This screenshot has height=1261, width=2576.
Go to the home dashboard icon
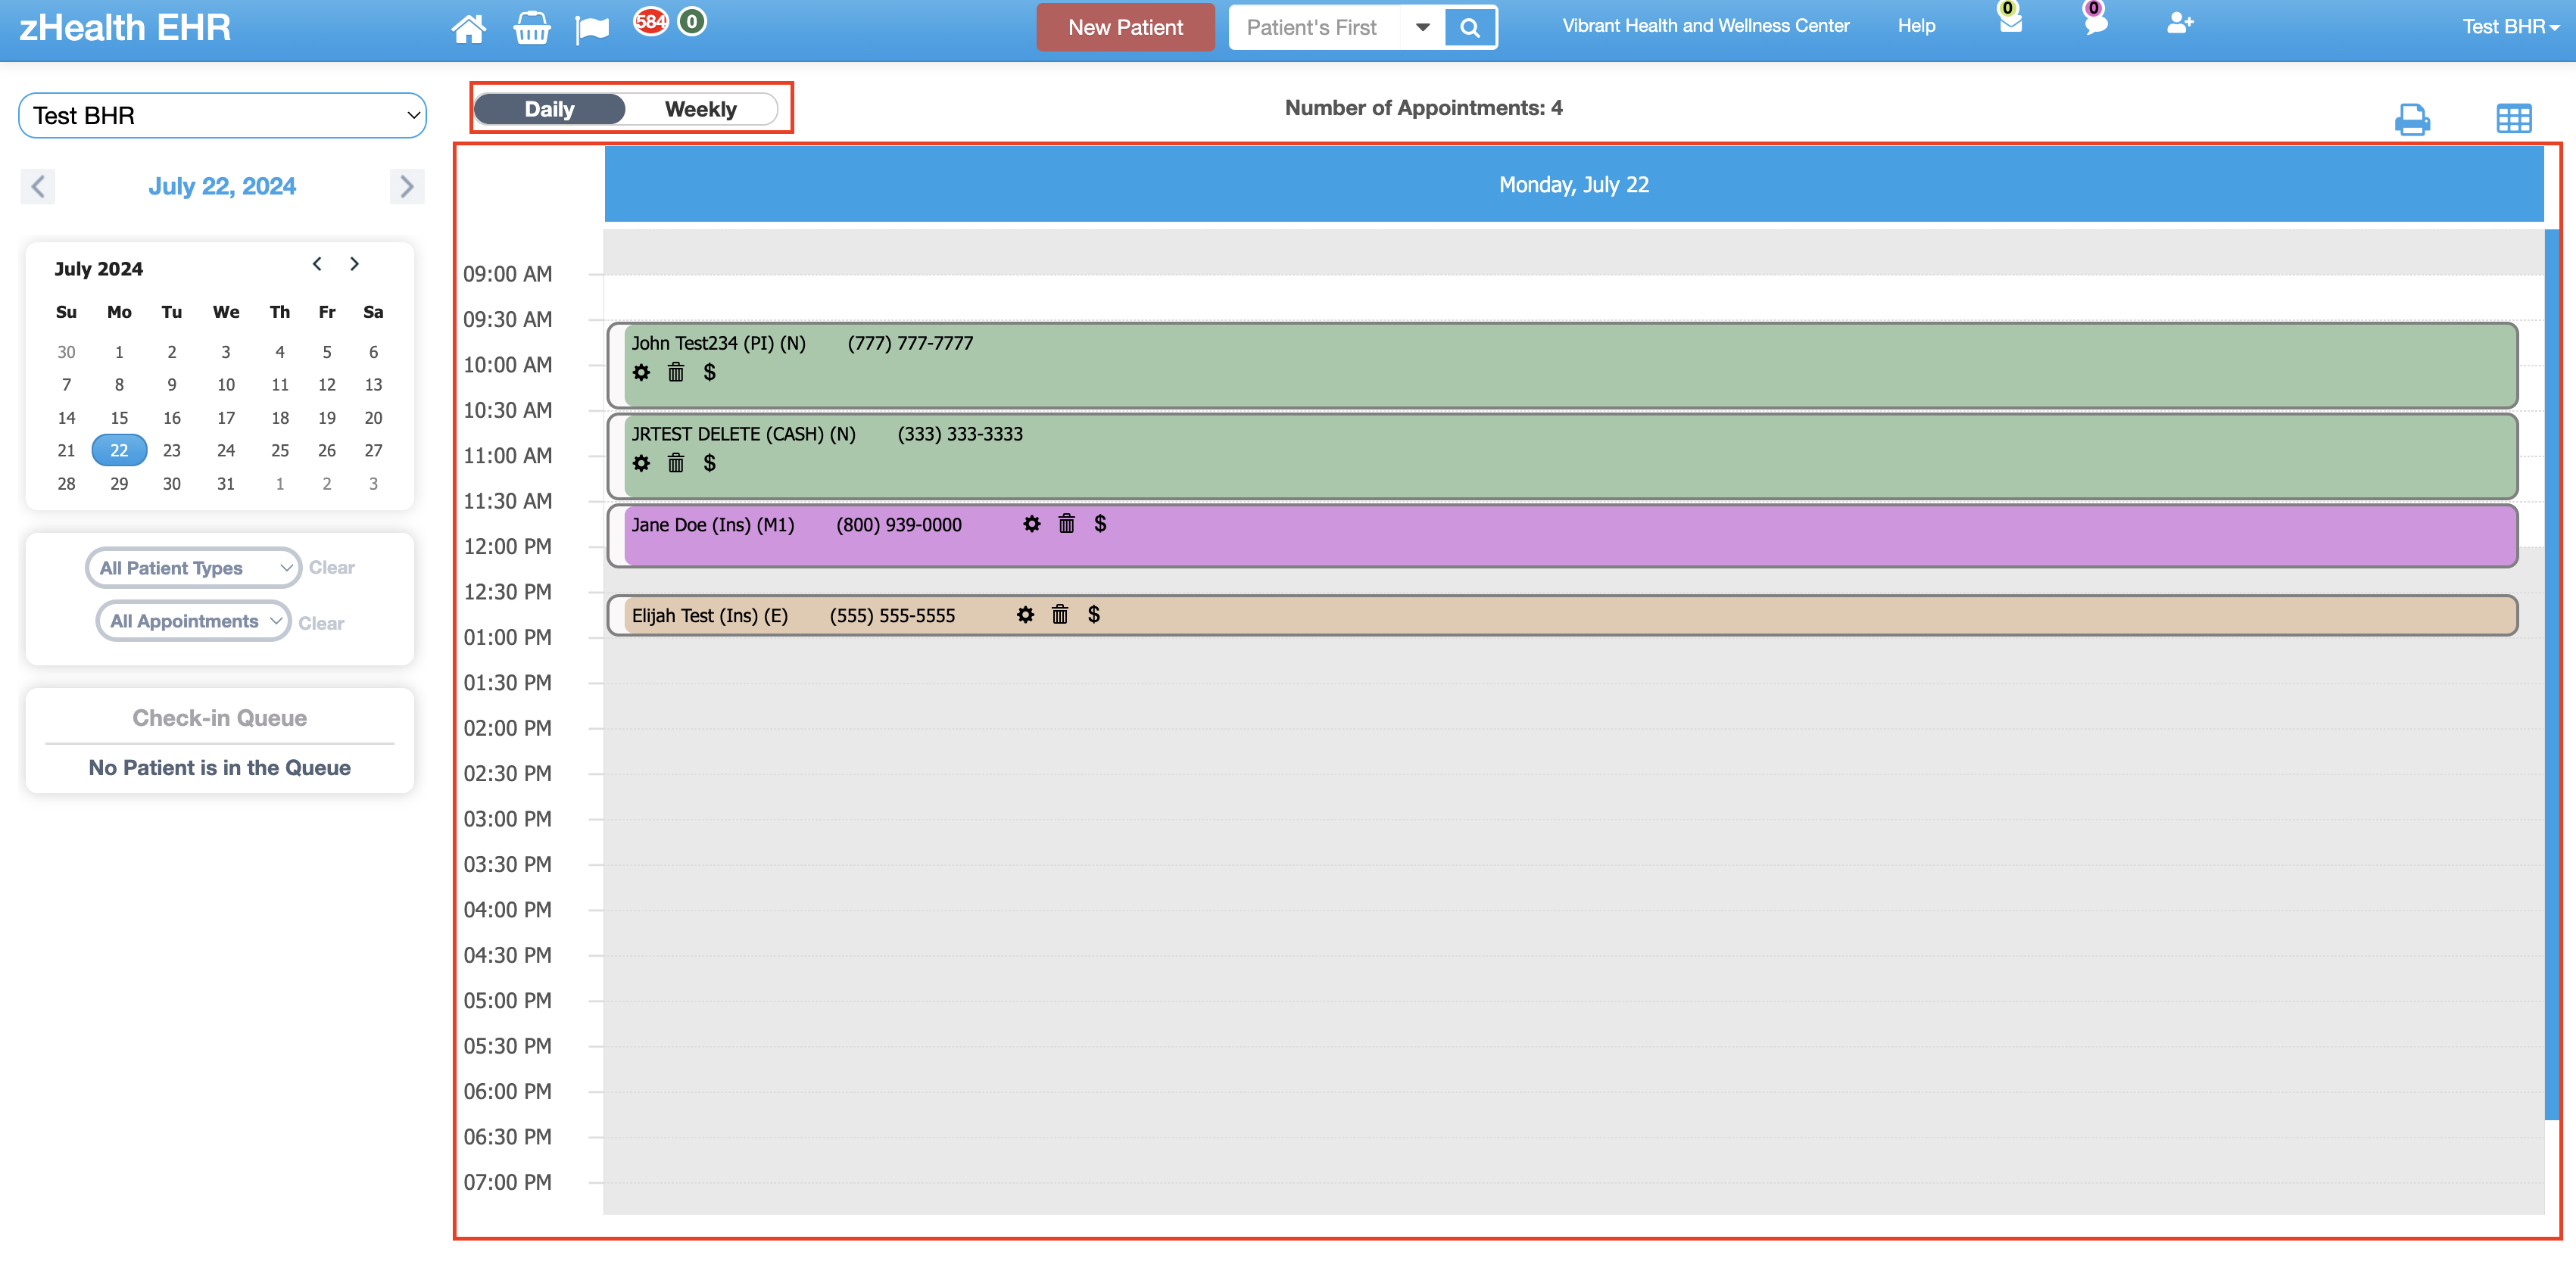[x=468, y=28]
